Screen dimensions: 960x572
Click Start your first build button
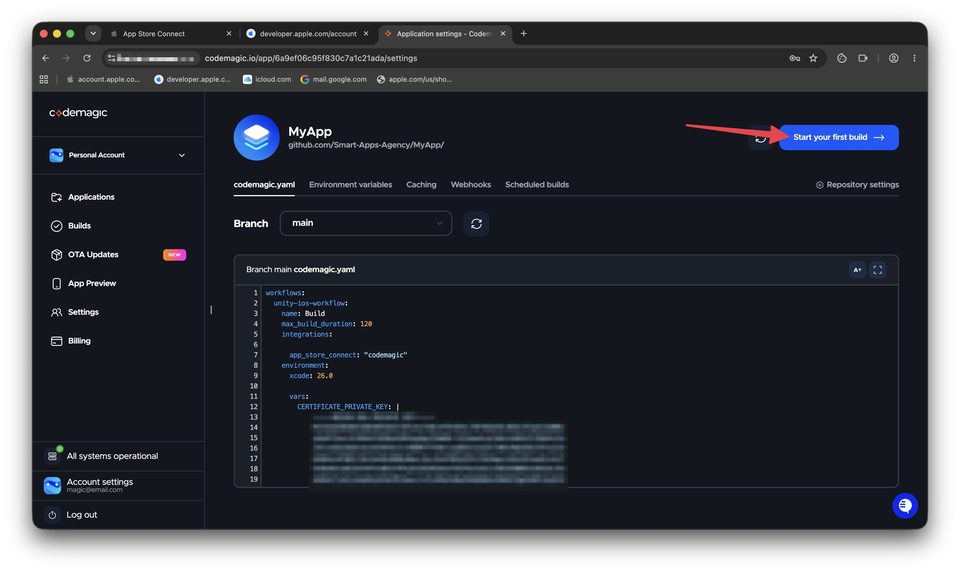coord(838,137)
